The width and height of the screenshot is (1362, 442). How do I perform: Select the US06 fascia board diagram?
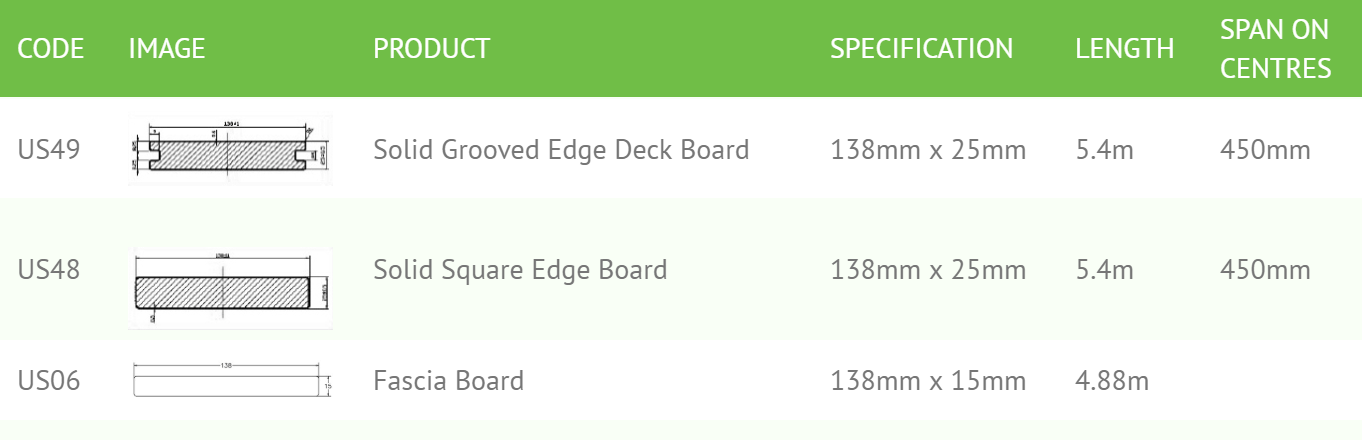[x=231, y=381]
